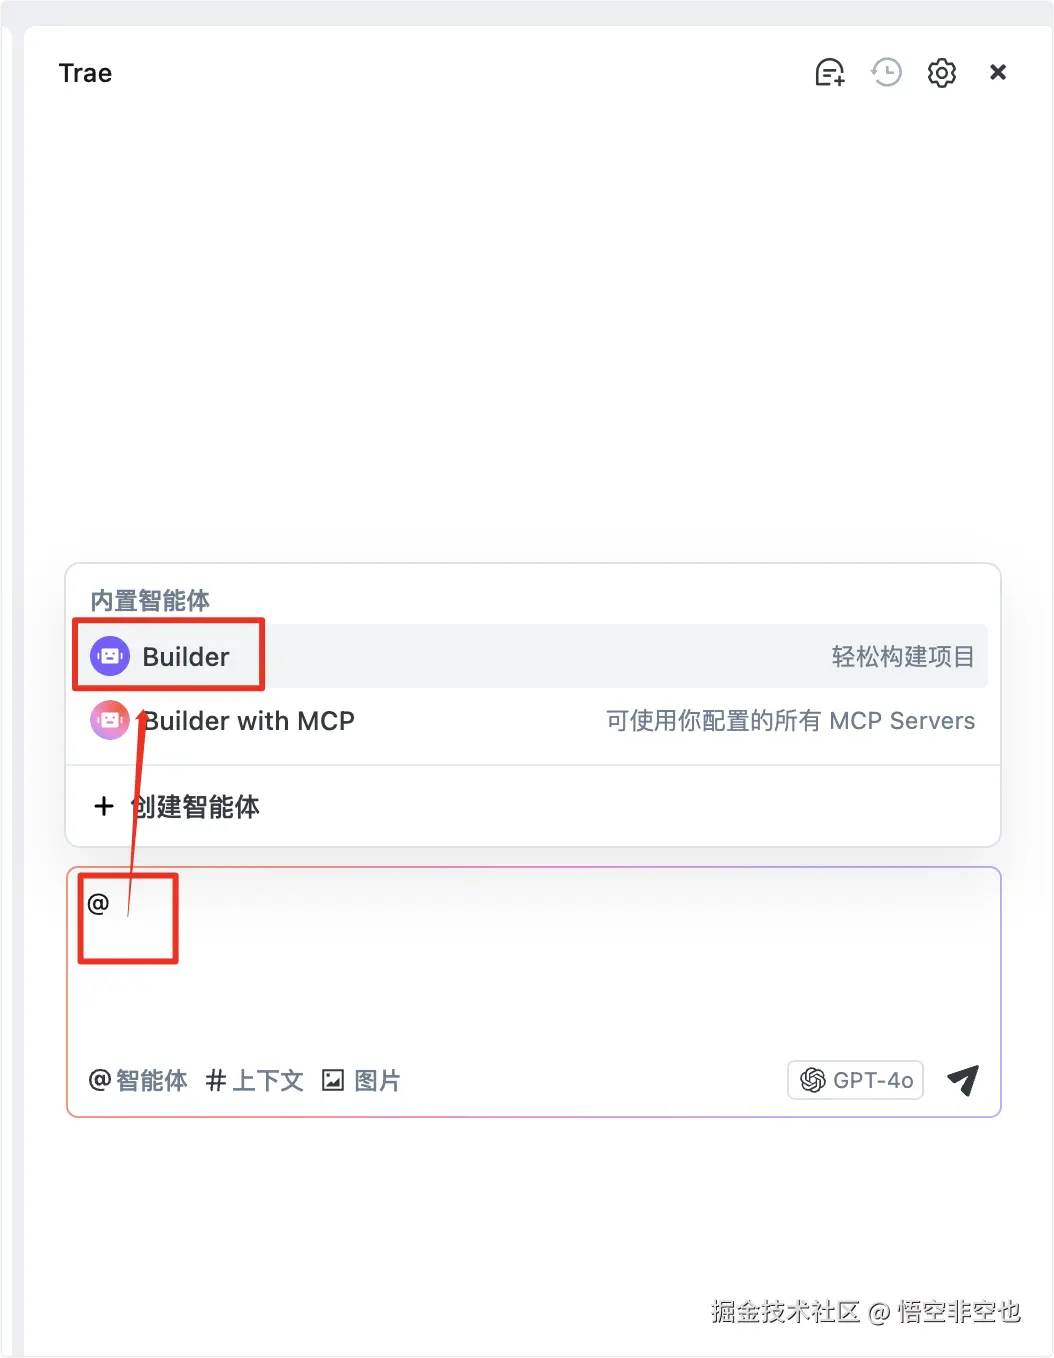This screenshot has width=1054, height=1358.
Task: Click the image icon beside 图片
Action: pyautogui.click(x=333, y=1080)
